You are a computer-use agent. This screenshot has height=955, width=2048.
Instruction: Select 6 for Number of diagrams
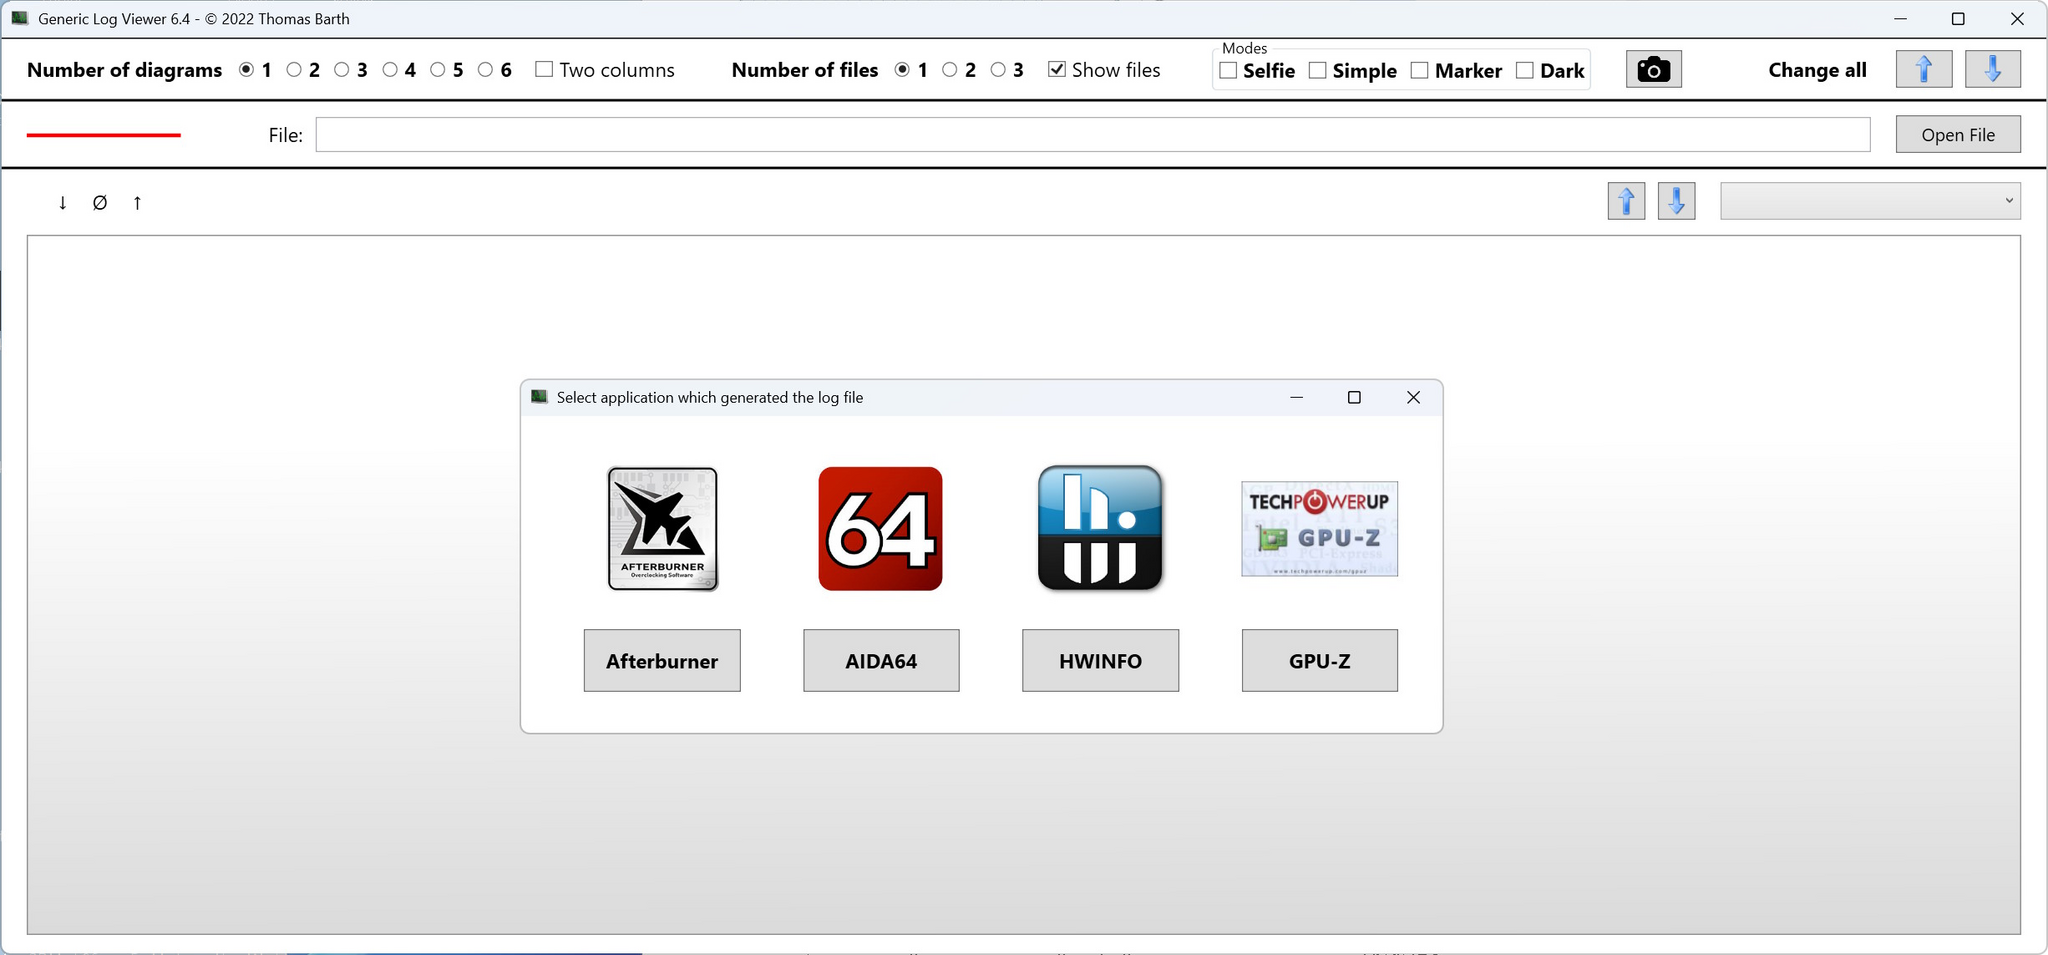pos(486,70)
